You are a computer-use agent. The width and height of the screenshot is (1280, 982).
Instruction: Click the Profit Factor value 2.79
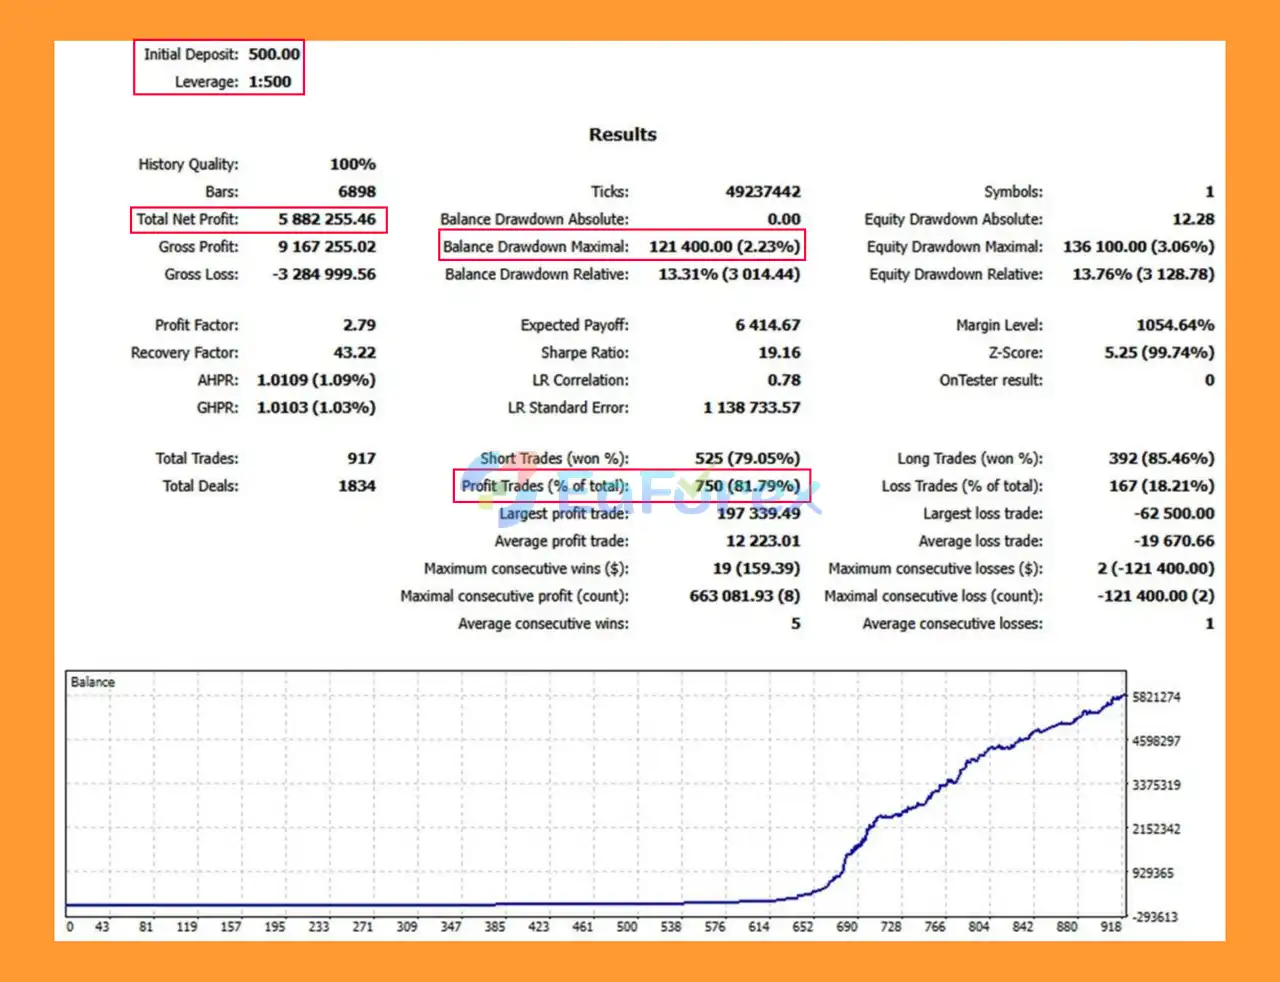point(359,325)
